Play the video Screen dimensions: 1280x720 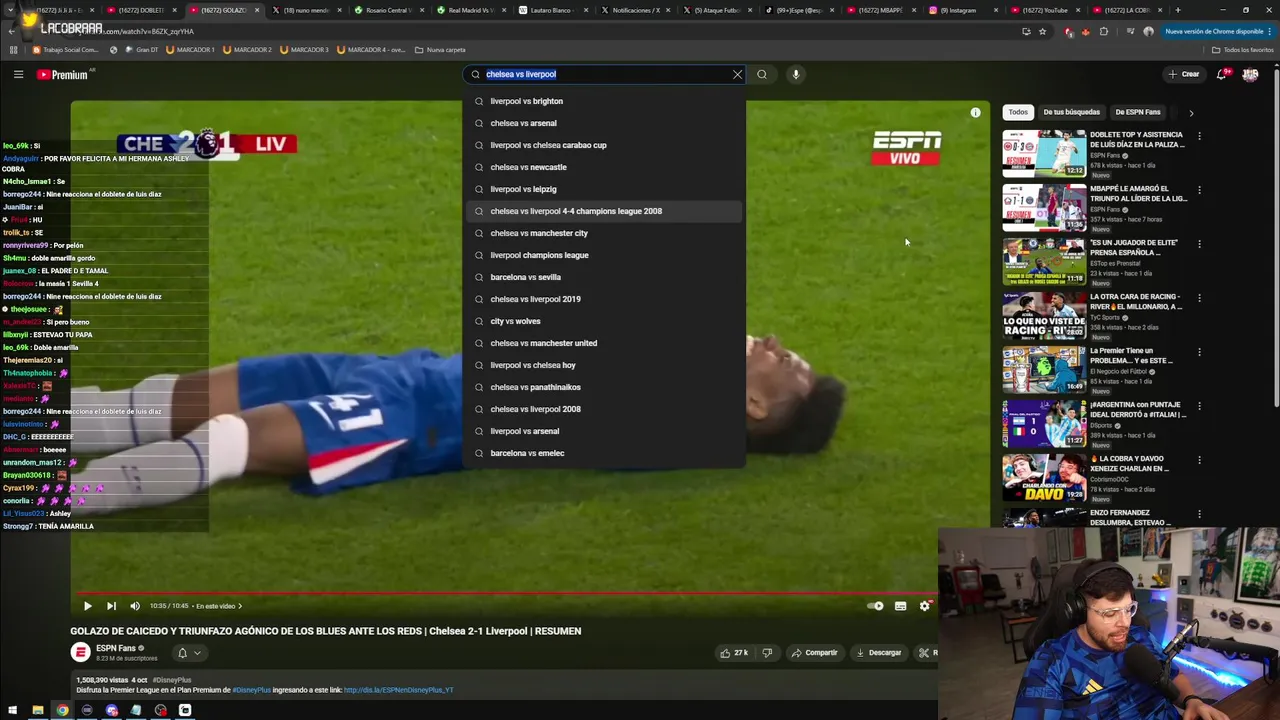click(x=87, y=606)
